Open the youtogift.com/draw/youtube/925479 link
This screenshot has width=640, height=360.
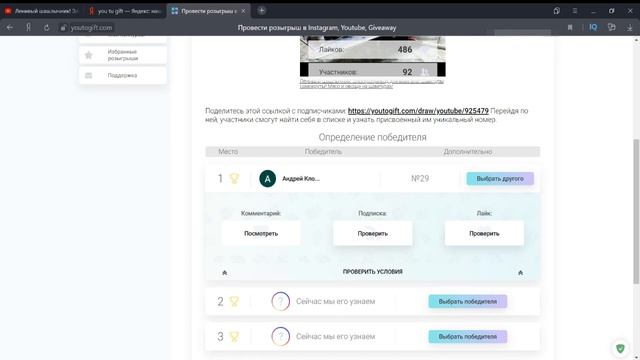pos(418,111)
